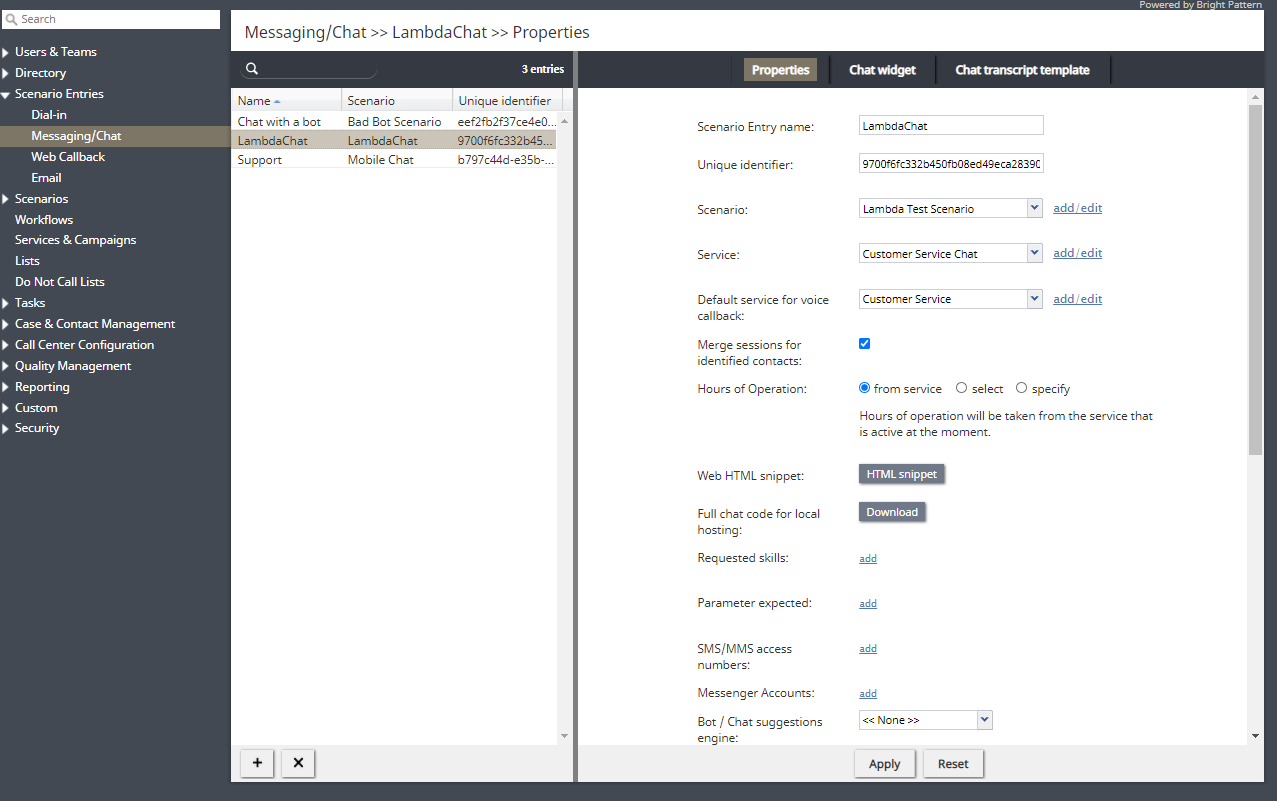
Task: Click the sort arrow on Name column
Action: (277, 101)
